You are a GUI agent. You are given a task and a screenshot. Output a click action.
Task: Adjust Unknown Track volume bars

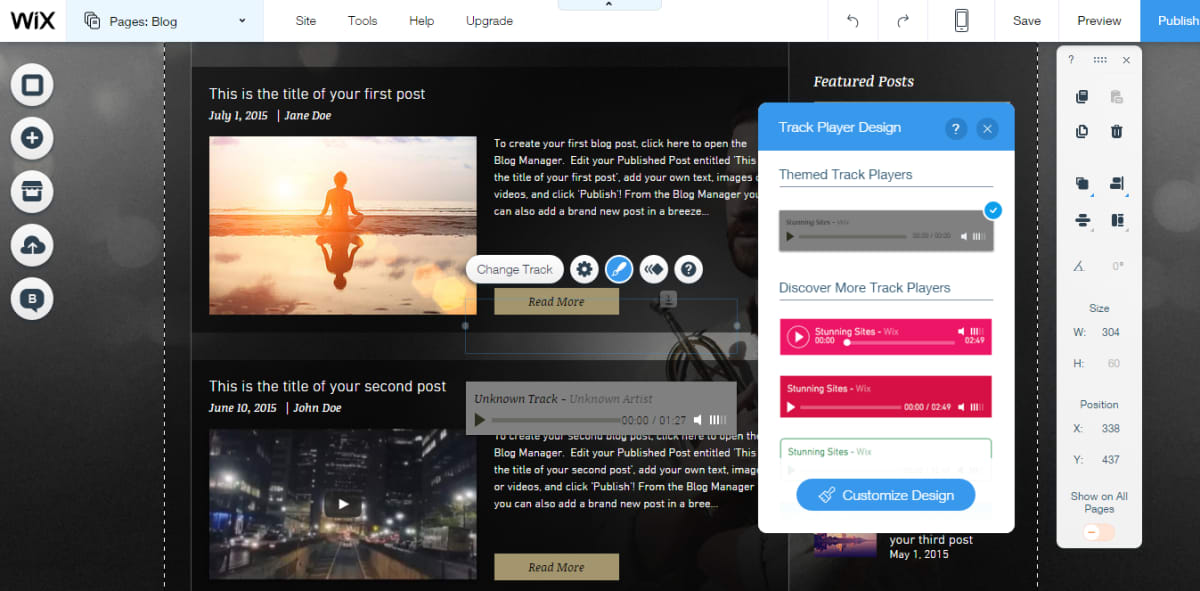718,420
